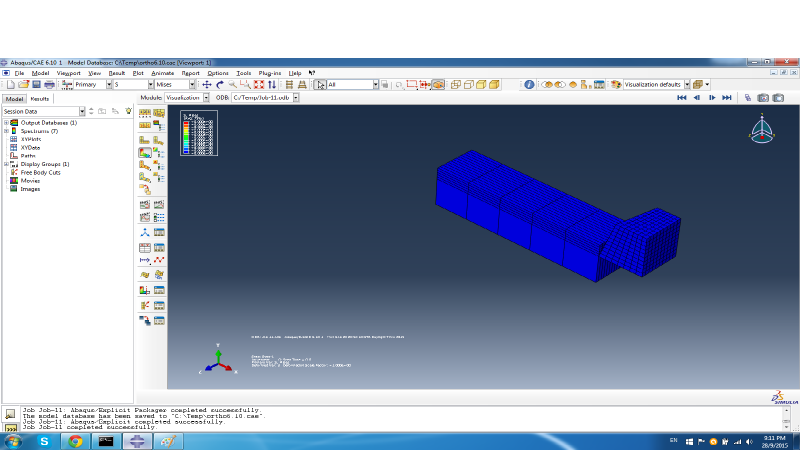Open the Animate menu
The width and height of the screenshot is (800, 450).
click(x=163, y=73)
